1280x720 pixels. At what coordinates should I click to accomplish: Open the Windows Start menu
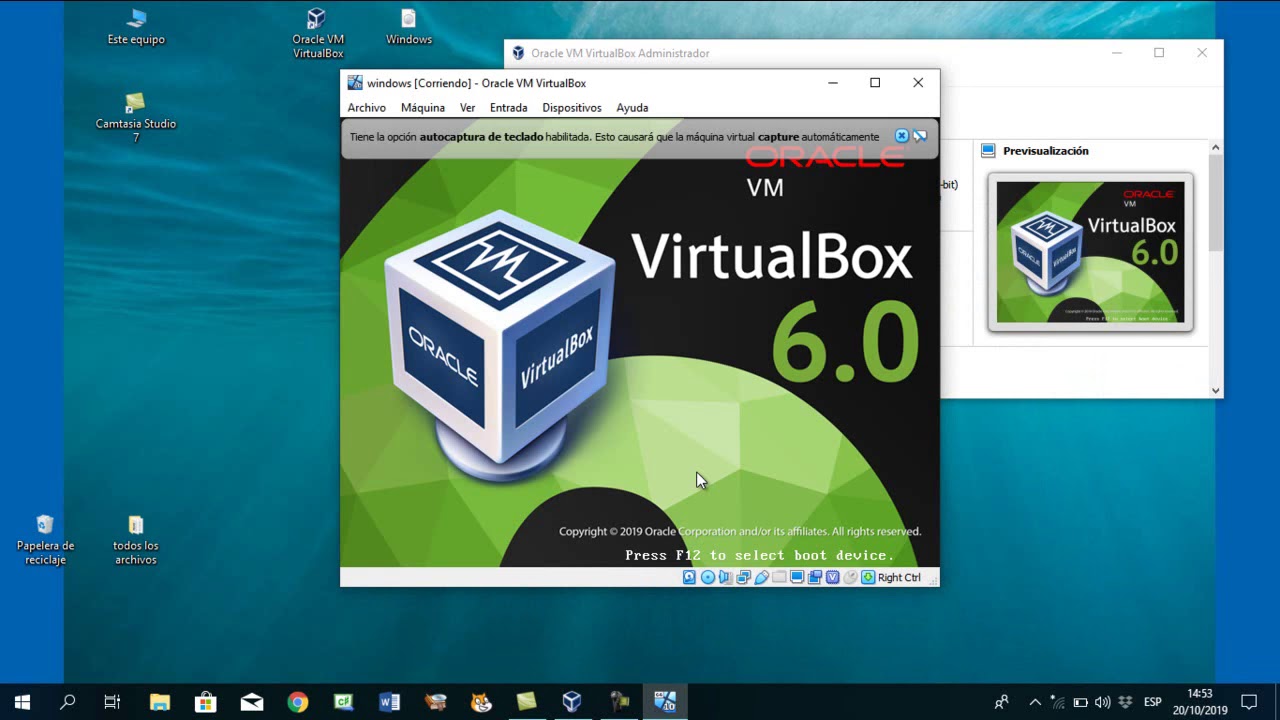tap(22, 702)
